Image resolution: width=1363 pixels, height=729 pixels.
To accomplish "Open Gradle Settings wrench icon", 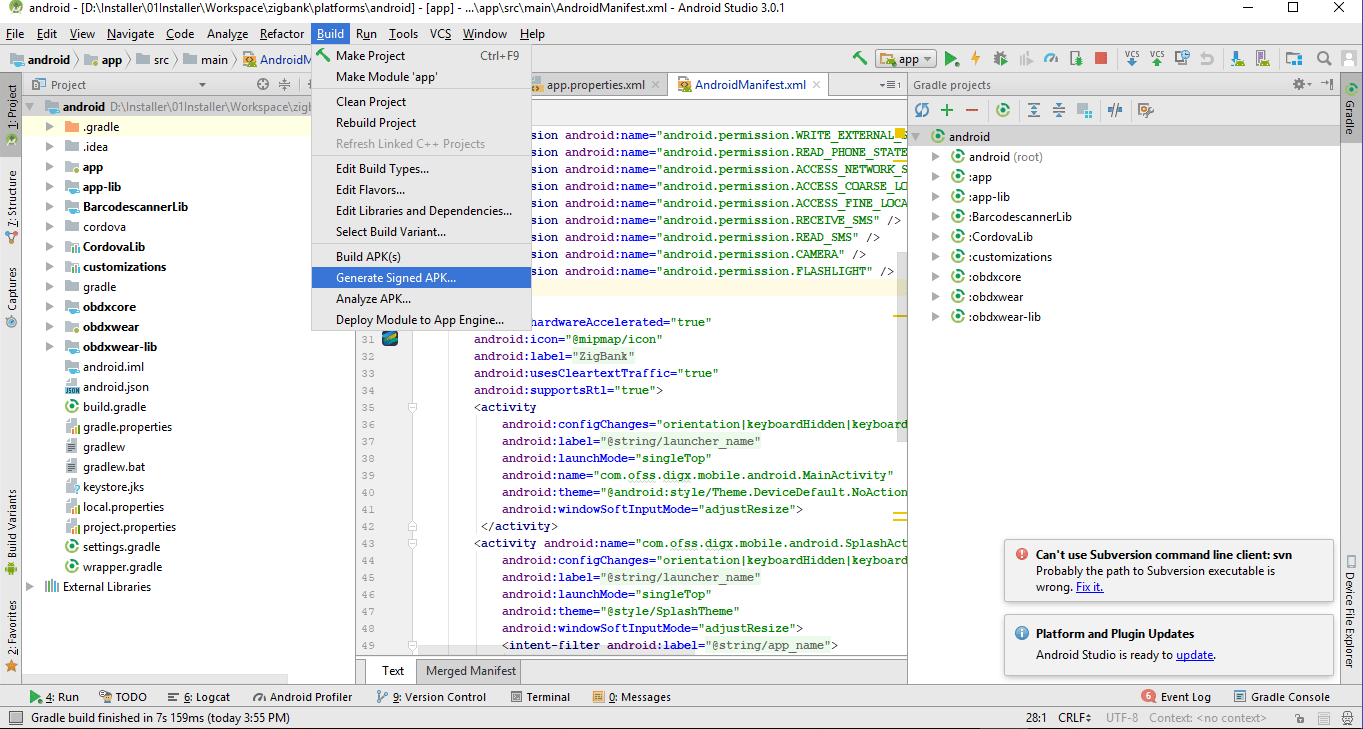I will coord(1146,110).
